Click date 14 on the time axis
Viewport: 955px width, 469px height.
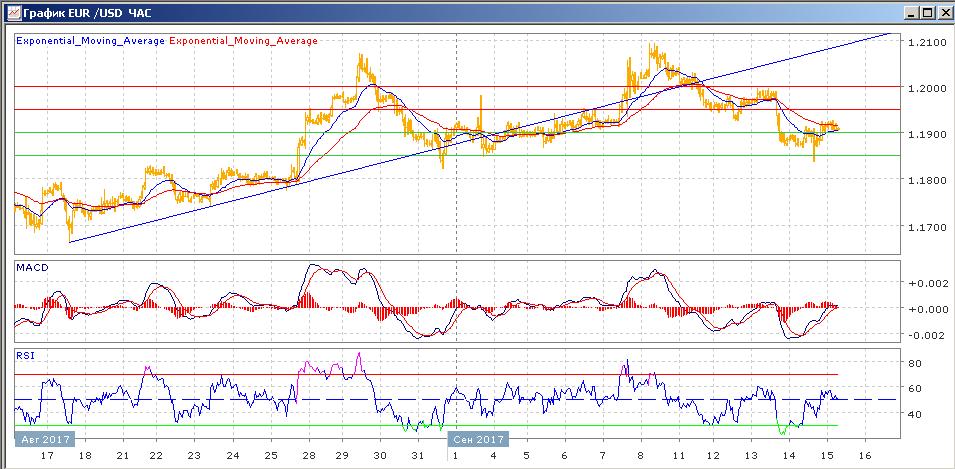pyautogui.click(x=789, y=456)
